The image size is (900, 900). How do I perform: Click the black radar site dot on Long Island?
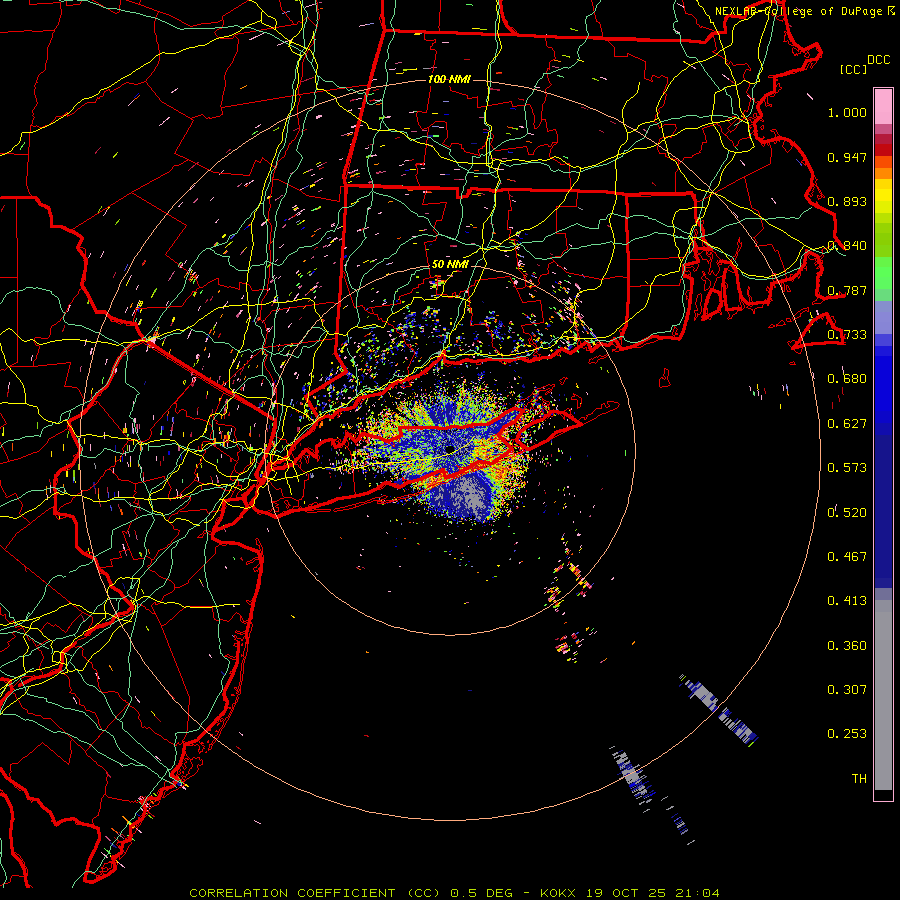pyautogui.click(x=449, y=448)
